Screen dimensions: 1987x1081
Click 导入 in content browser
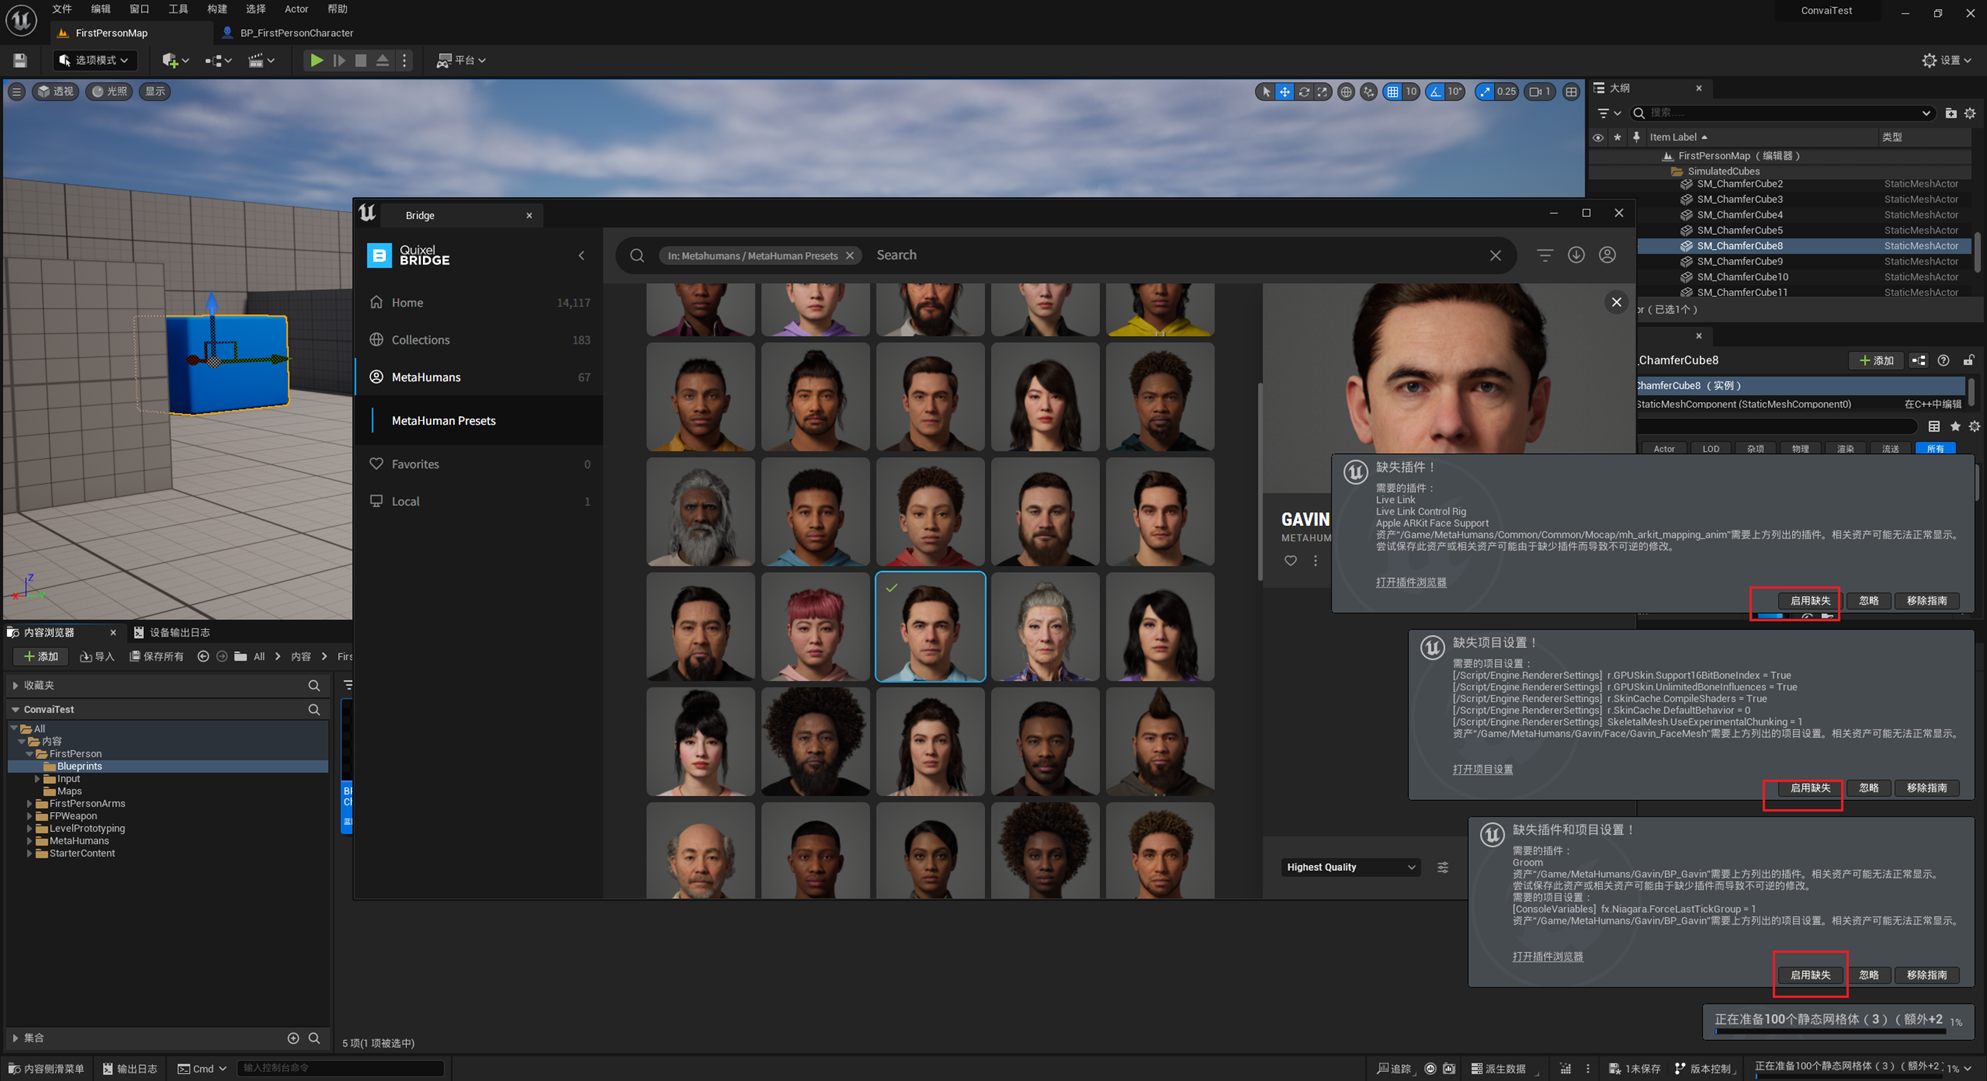click(97, 657)
